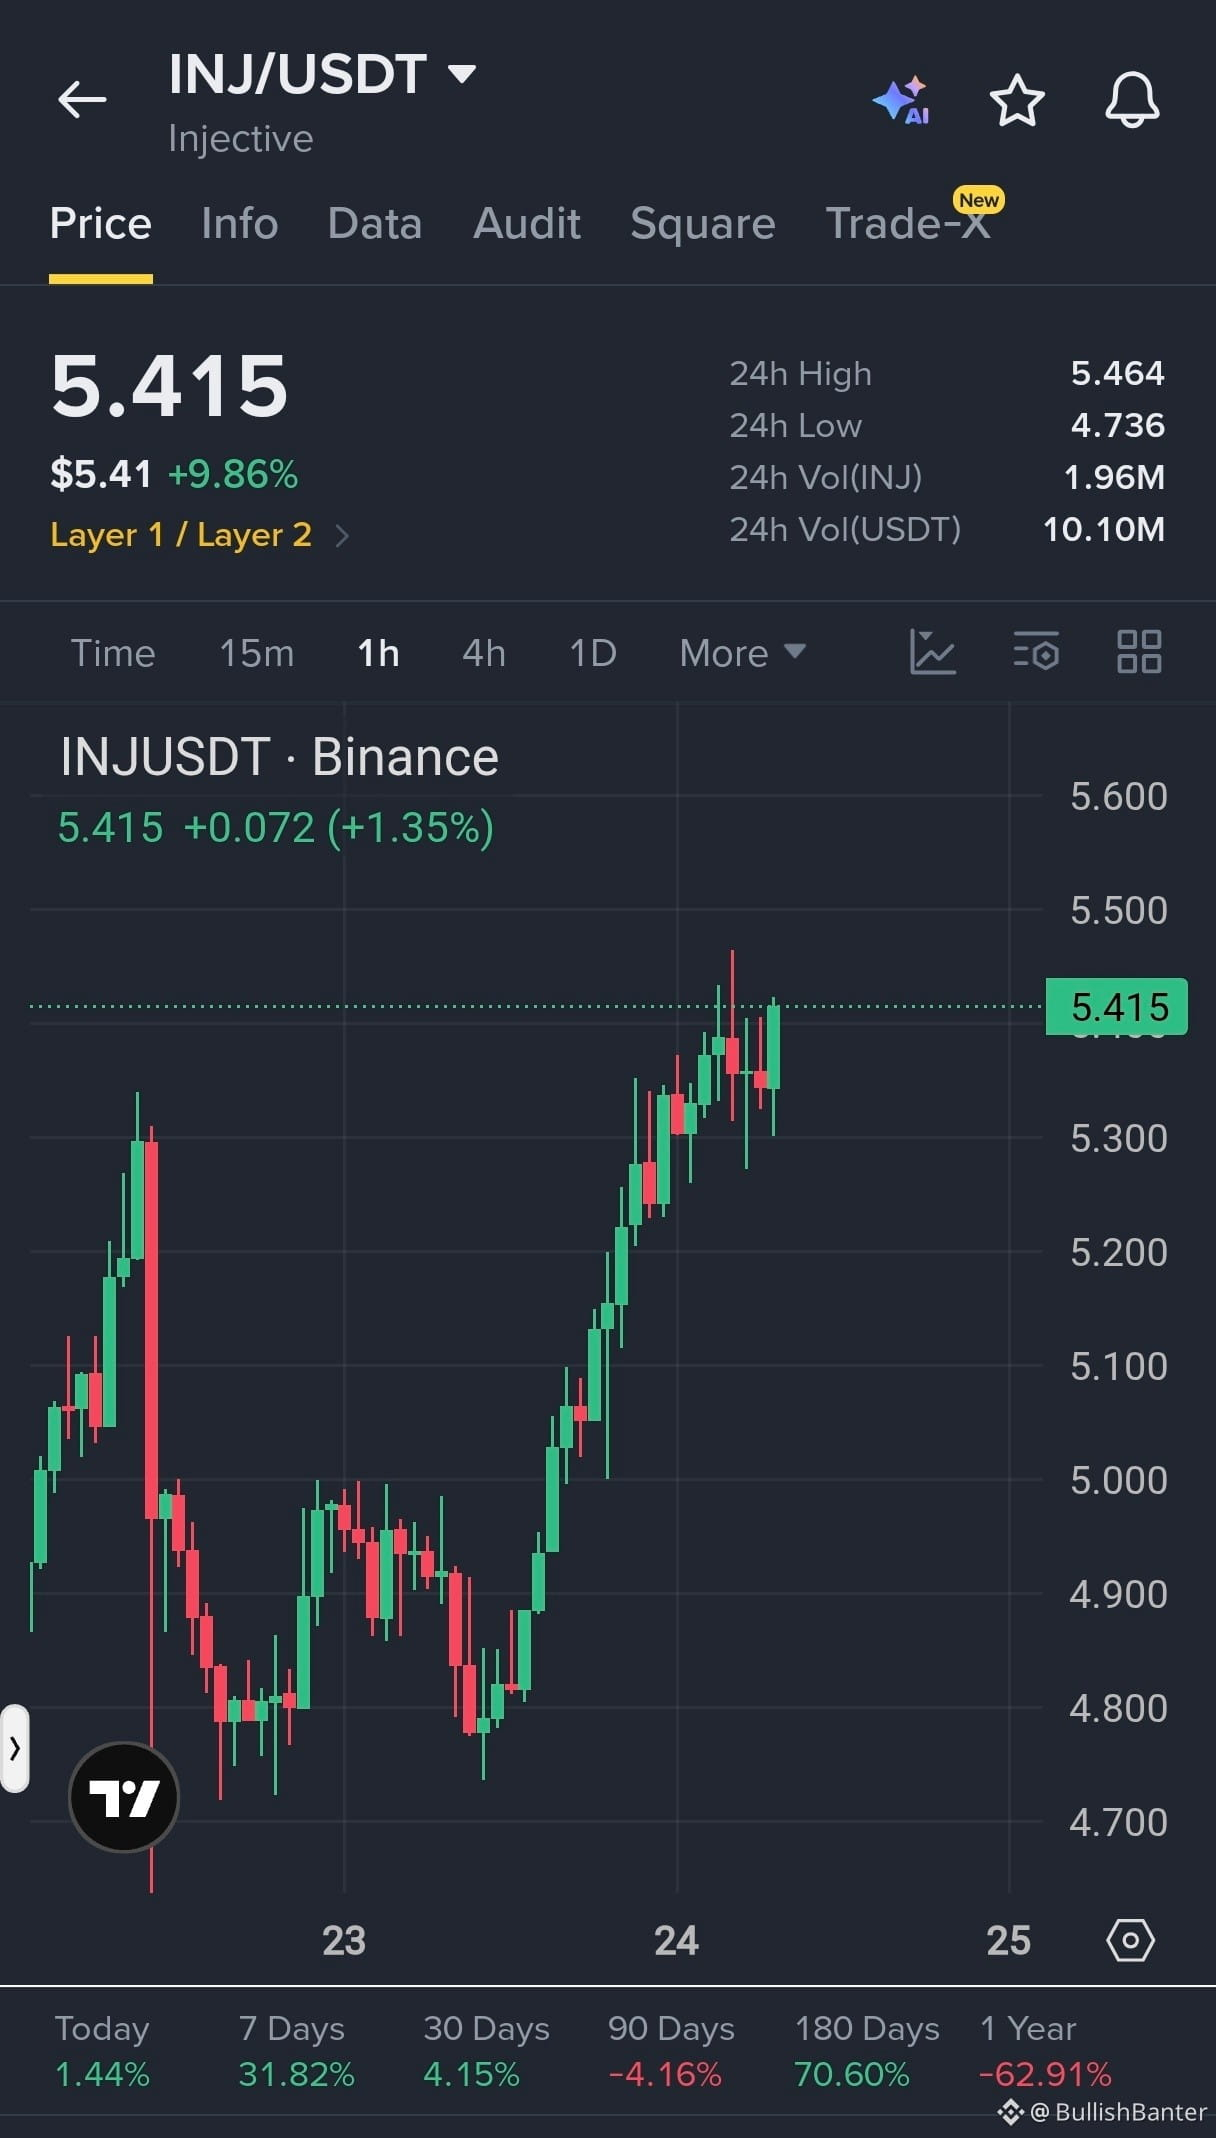Open chart settings hexagon icon
The image size is (1216, 2138).
click(1131, 1941)
